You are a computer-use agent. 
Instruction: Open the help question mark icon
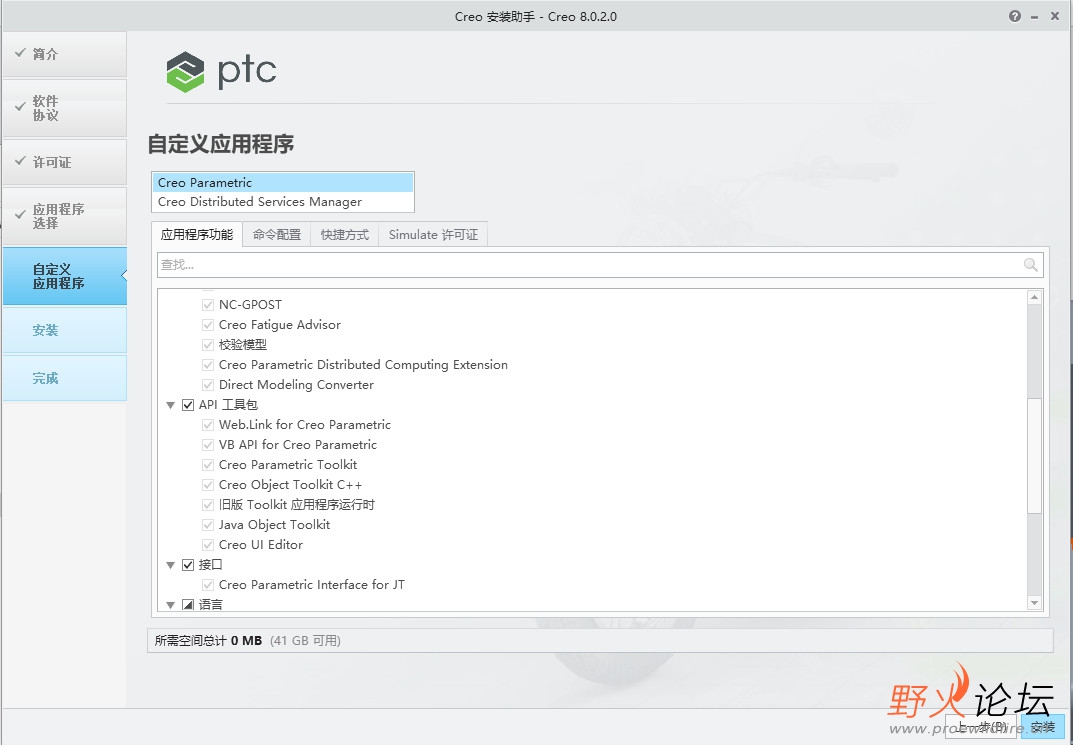1015,16
